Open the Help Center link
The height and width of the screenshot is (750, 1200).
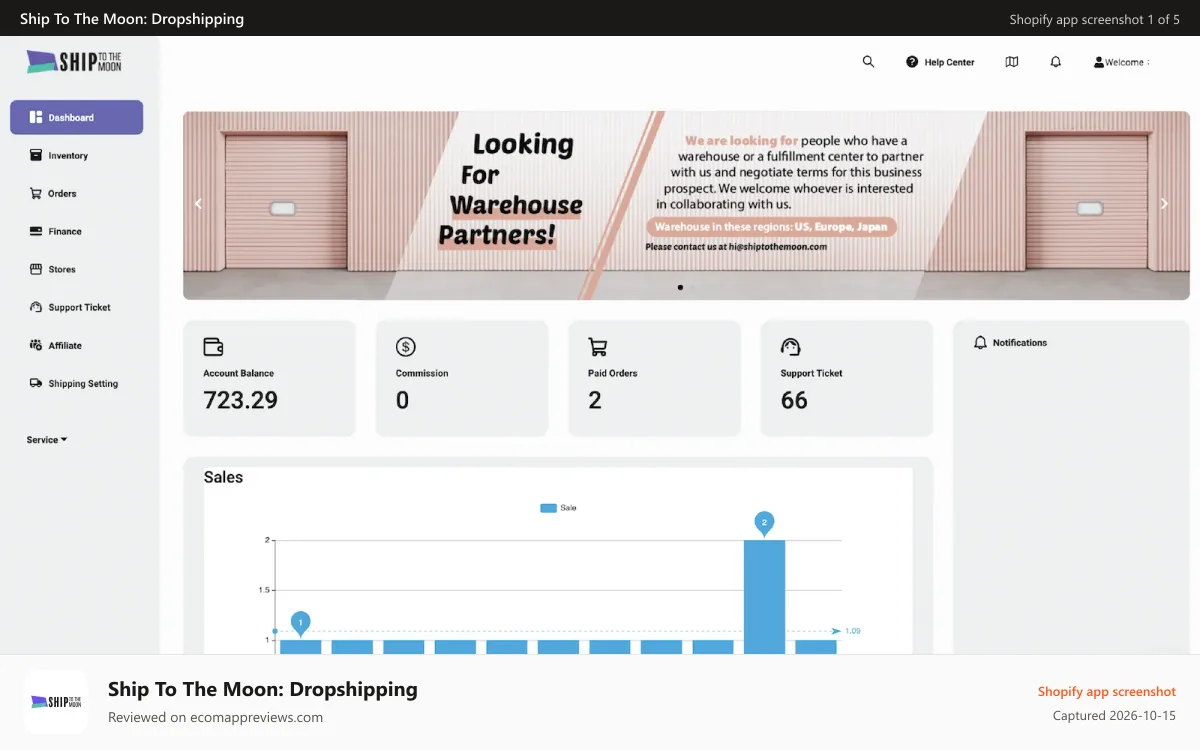pos(940,62)
